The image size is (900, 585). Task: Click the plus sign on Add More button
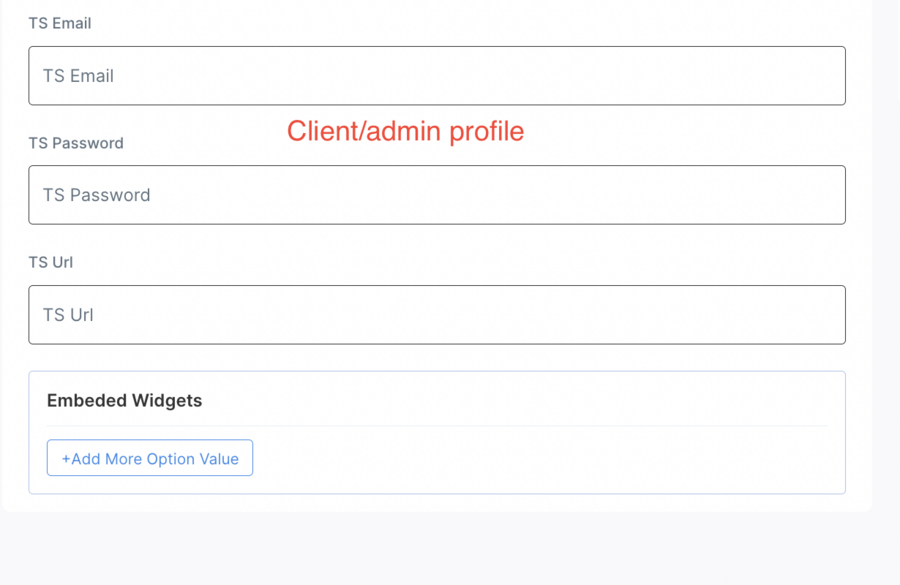point(66,459)
